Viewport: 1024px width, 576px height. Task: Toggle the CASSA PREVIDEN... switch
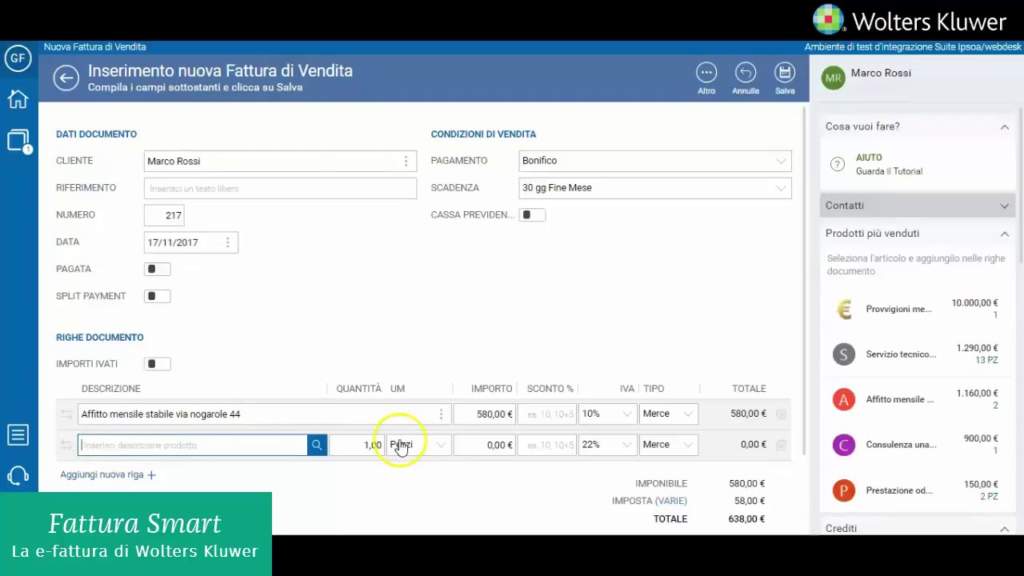[x=532, y=215]
